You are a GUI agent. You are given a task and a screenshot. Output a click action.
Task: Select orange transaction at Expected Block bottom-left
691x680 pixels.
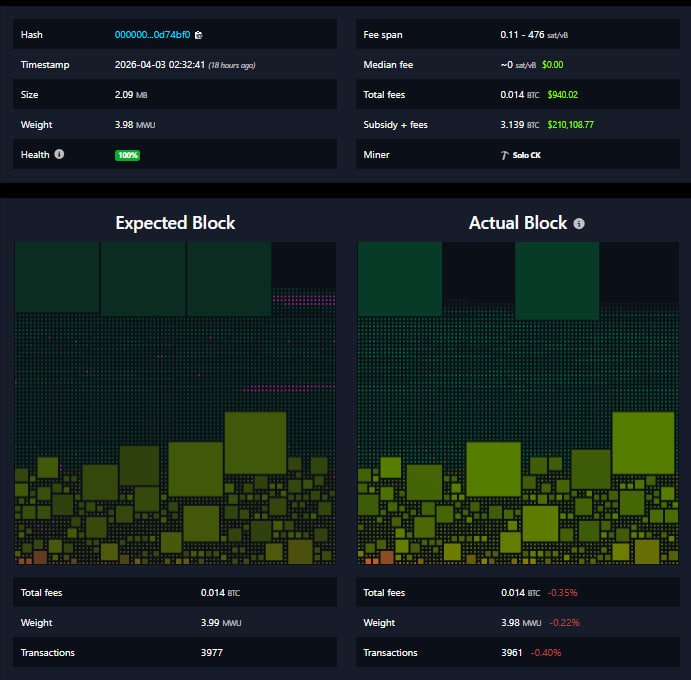[40, 557]
